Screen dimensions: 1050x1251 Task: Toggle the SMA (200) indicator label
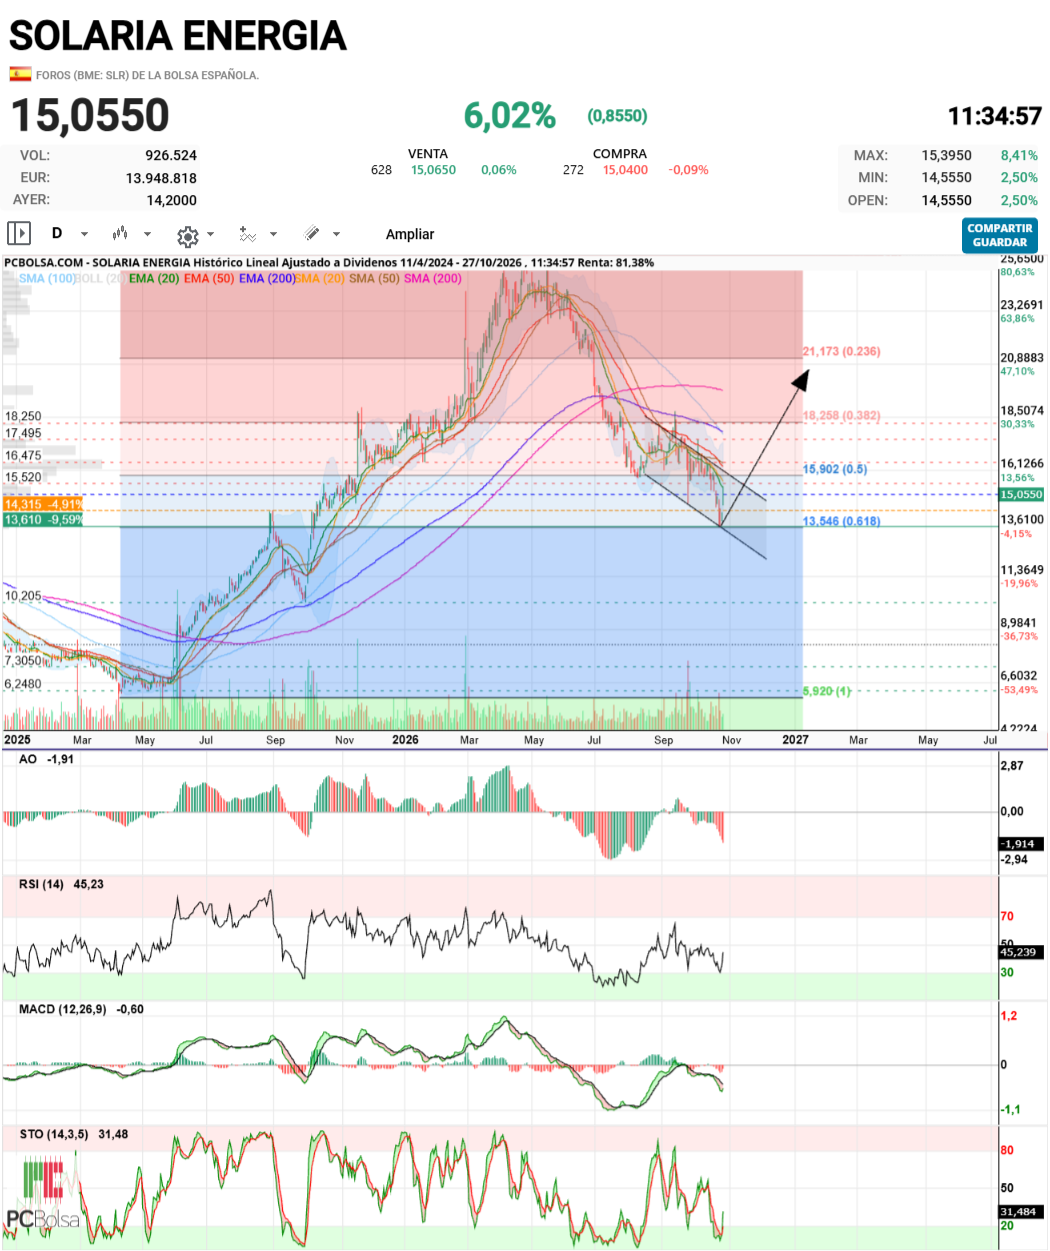[433, 278]
